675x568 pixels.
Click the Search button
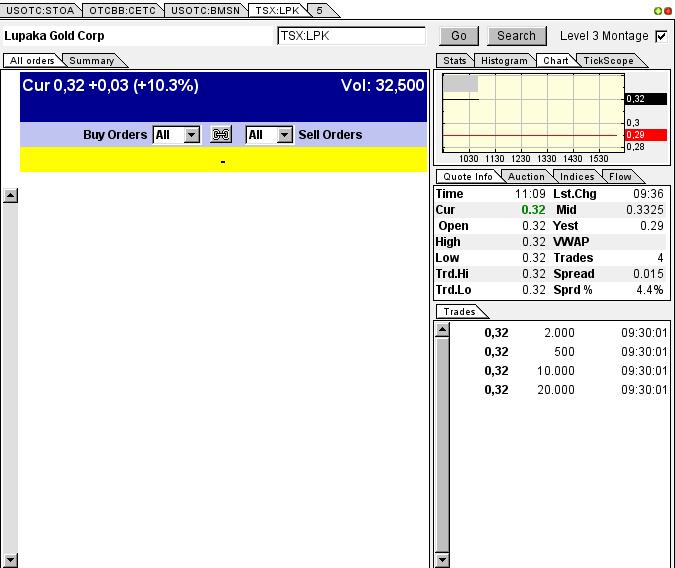517,36
